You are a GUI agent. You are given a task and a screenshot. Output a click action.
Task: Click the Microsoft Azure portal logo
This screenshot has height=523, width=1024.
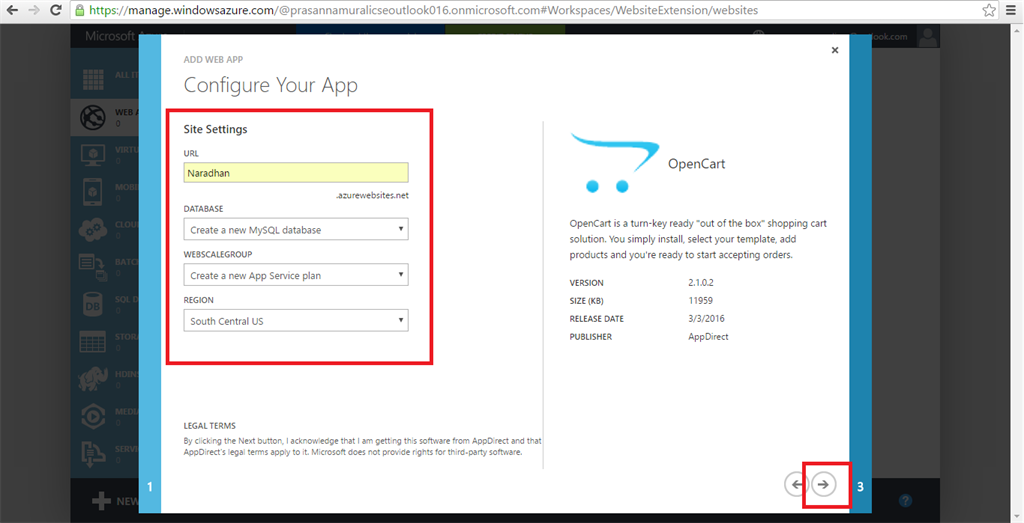(x=111, y=36)
